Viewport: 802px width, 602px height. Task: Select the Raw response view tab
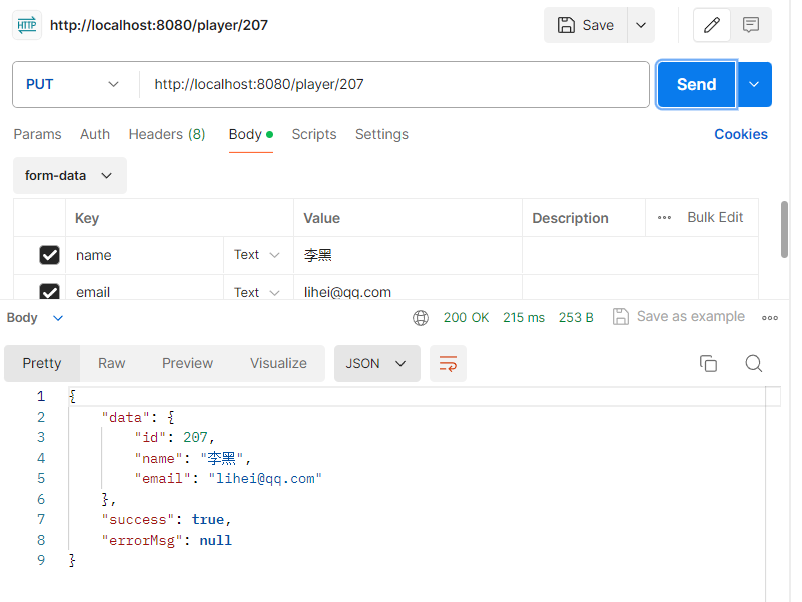click(112, 363)
